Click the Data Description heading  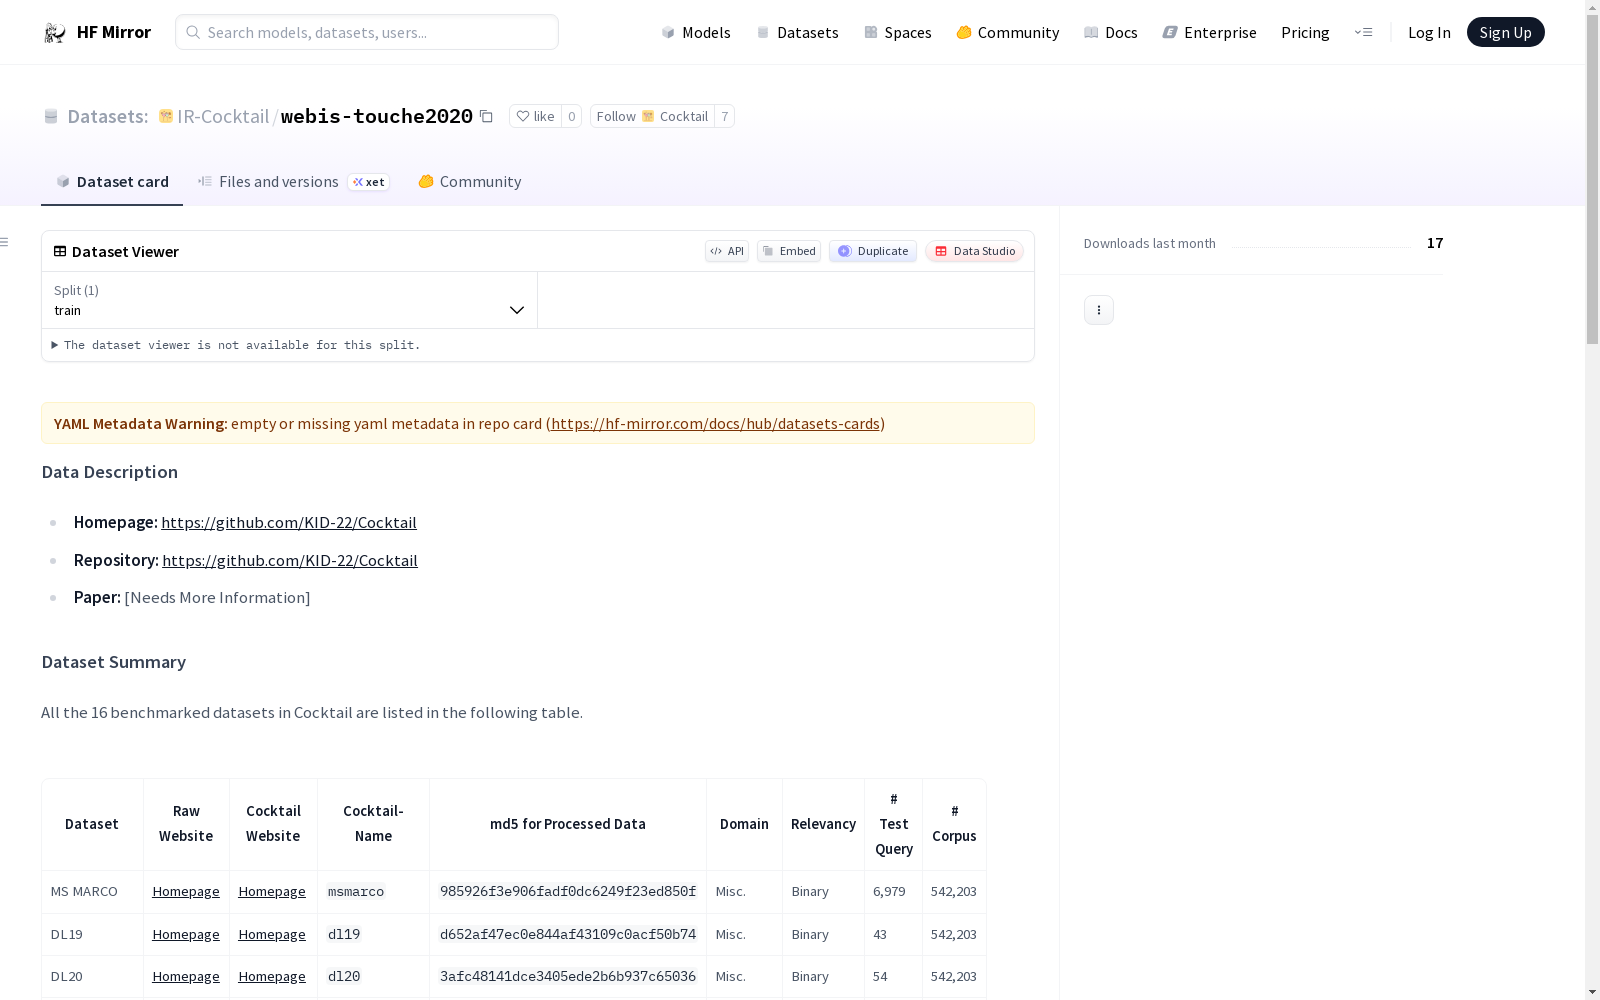110,472
